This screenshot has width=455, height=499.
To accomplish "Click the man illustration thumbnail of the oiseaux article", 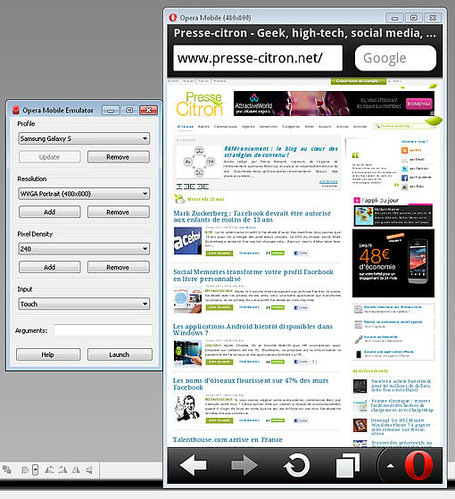I will [187, 408].
